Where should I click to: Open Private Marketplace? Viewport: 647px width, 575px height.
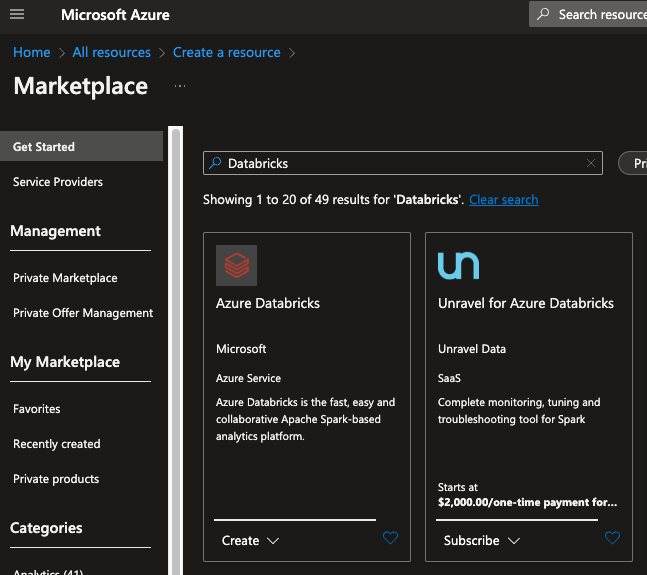click(x=65, y=278)
